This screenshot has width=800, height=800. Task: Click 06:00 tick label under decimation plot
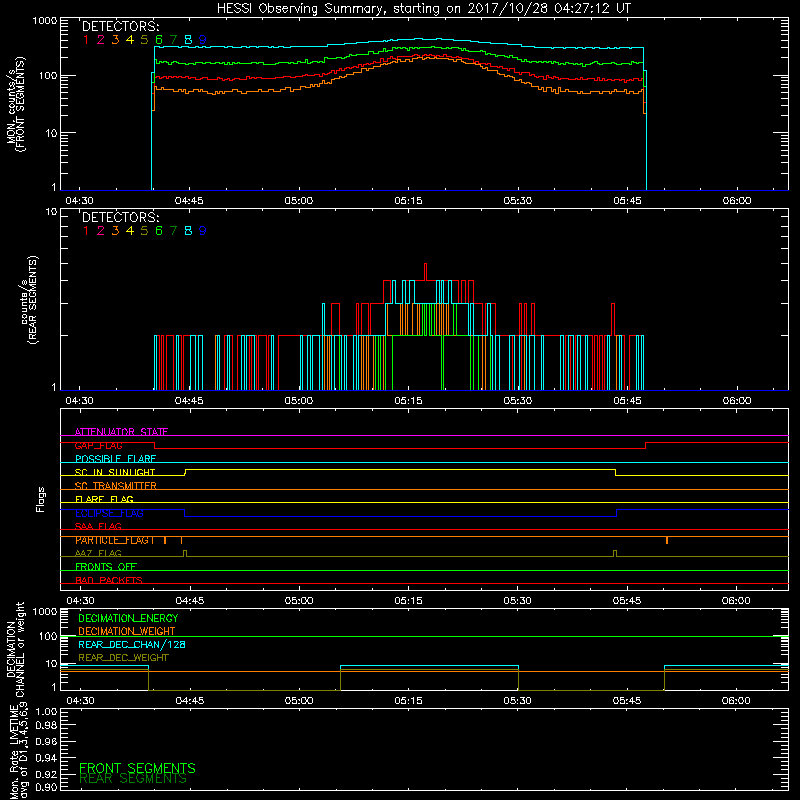[736, 701]
